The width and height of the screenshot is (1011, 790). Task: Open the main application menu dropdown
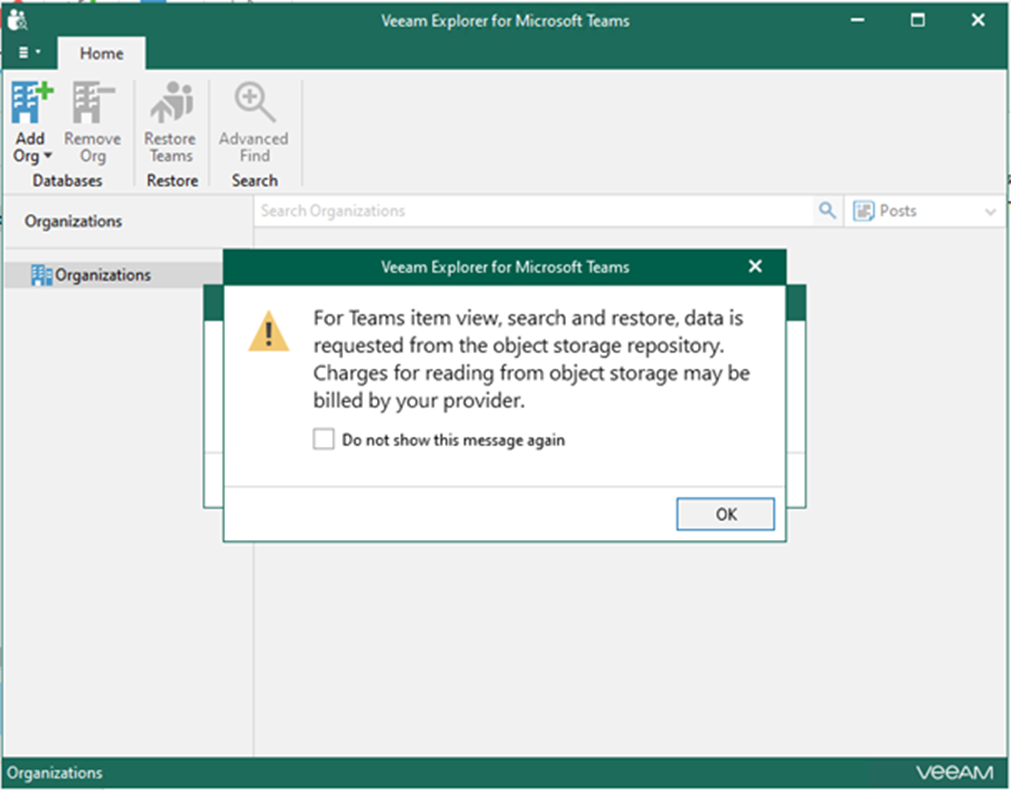(30, 53)
